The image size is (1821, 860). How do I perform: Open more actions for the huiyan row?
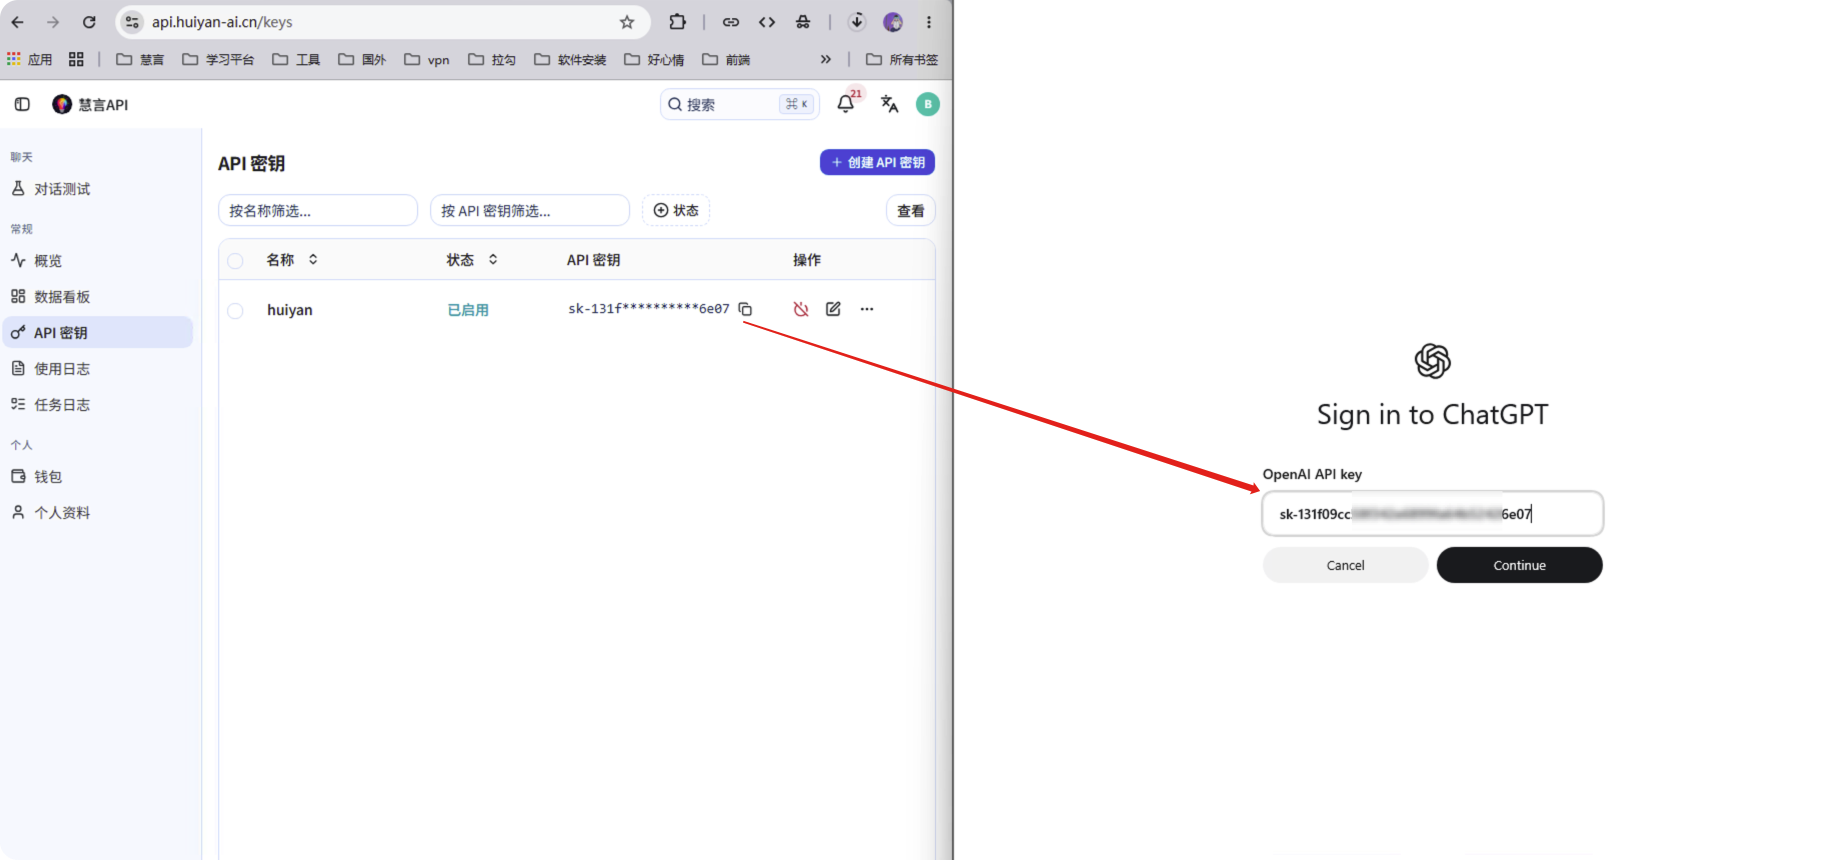click(867, 309)
